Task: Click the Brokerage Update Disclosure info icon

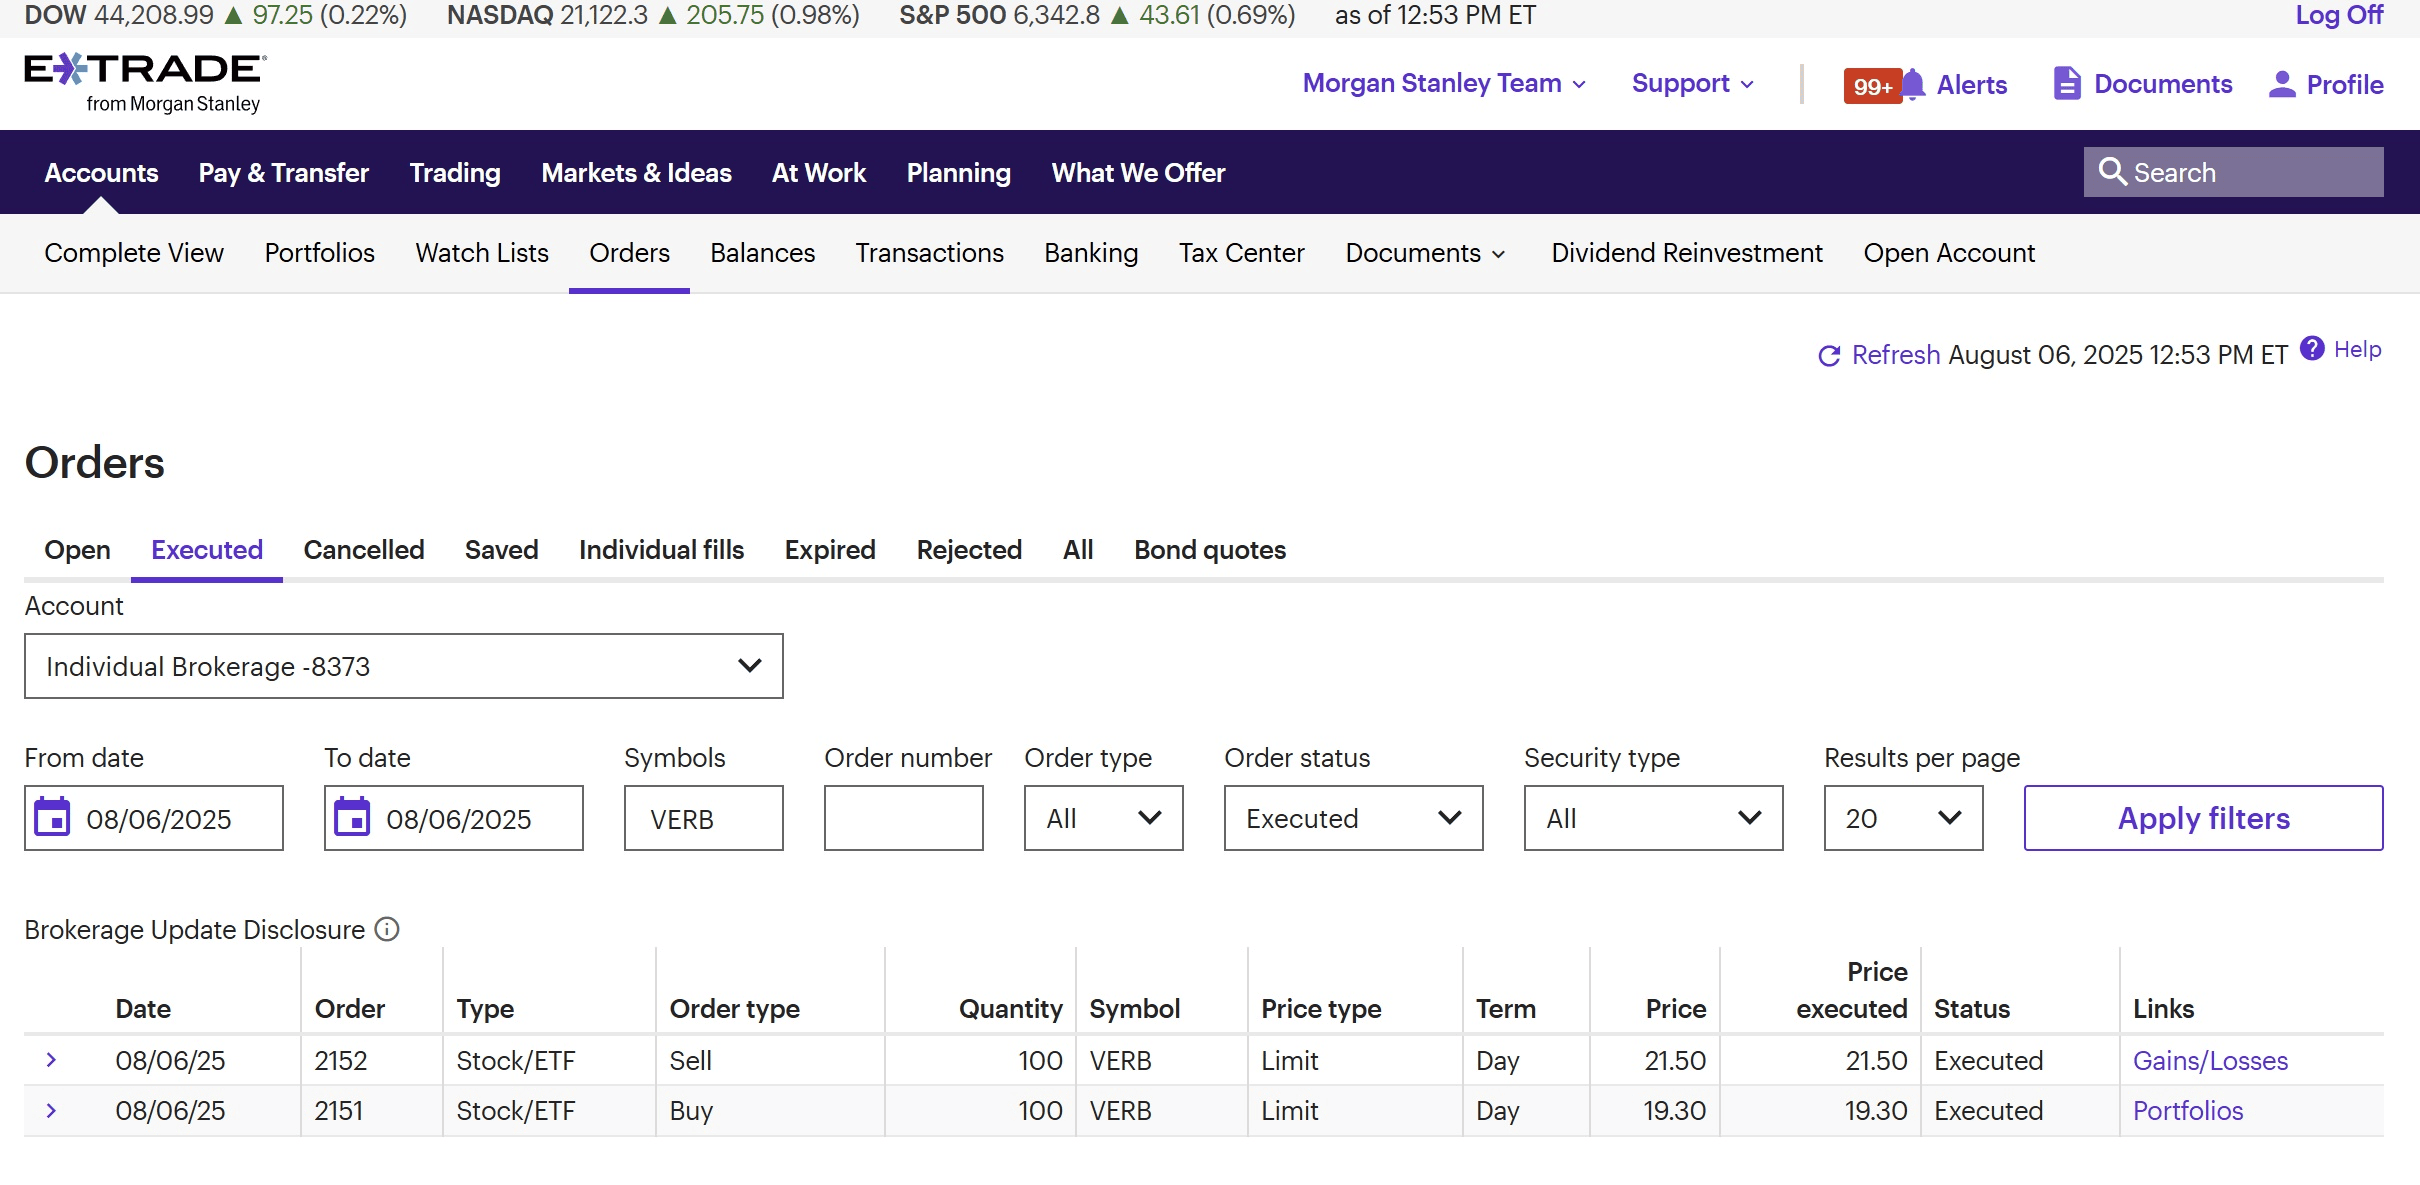Action: pyautogui.click(x=387, y=930)
